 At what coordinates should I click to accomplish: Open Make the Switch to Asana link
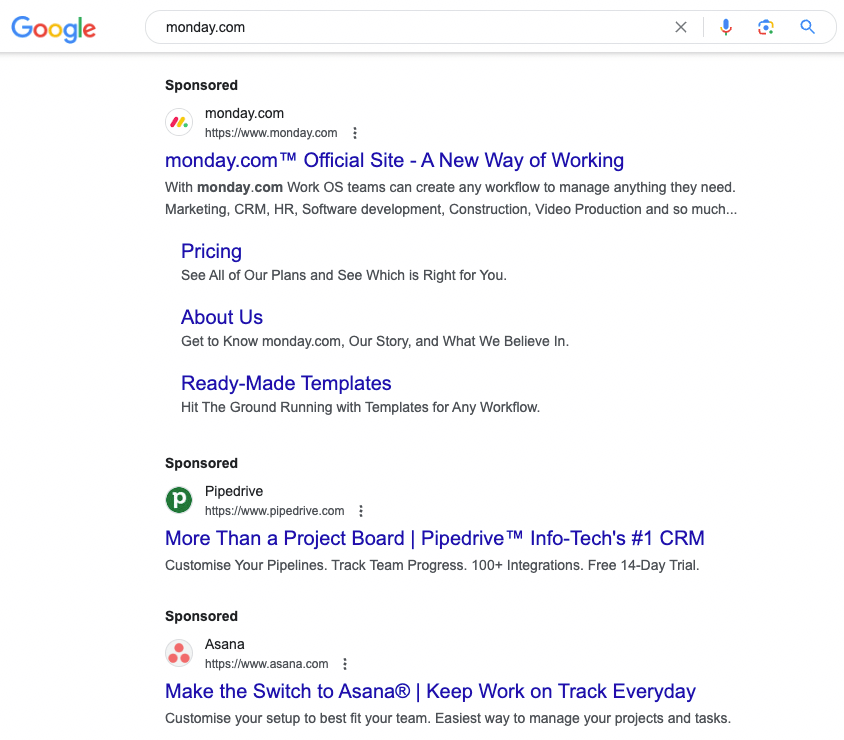point(430,691)
